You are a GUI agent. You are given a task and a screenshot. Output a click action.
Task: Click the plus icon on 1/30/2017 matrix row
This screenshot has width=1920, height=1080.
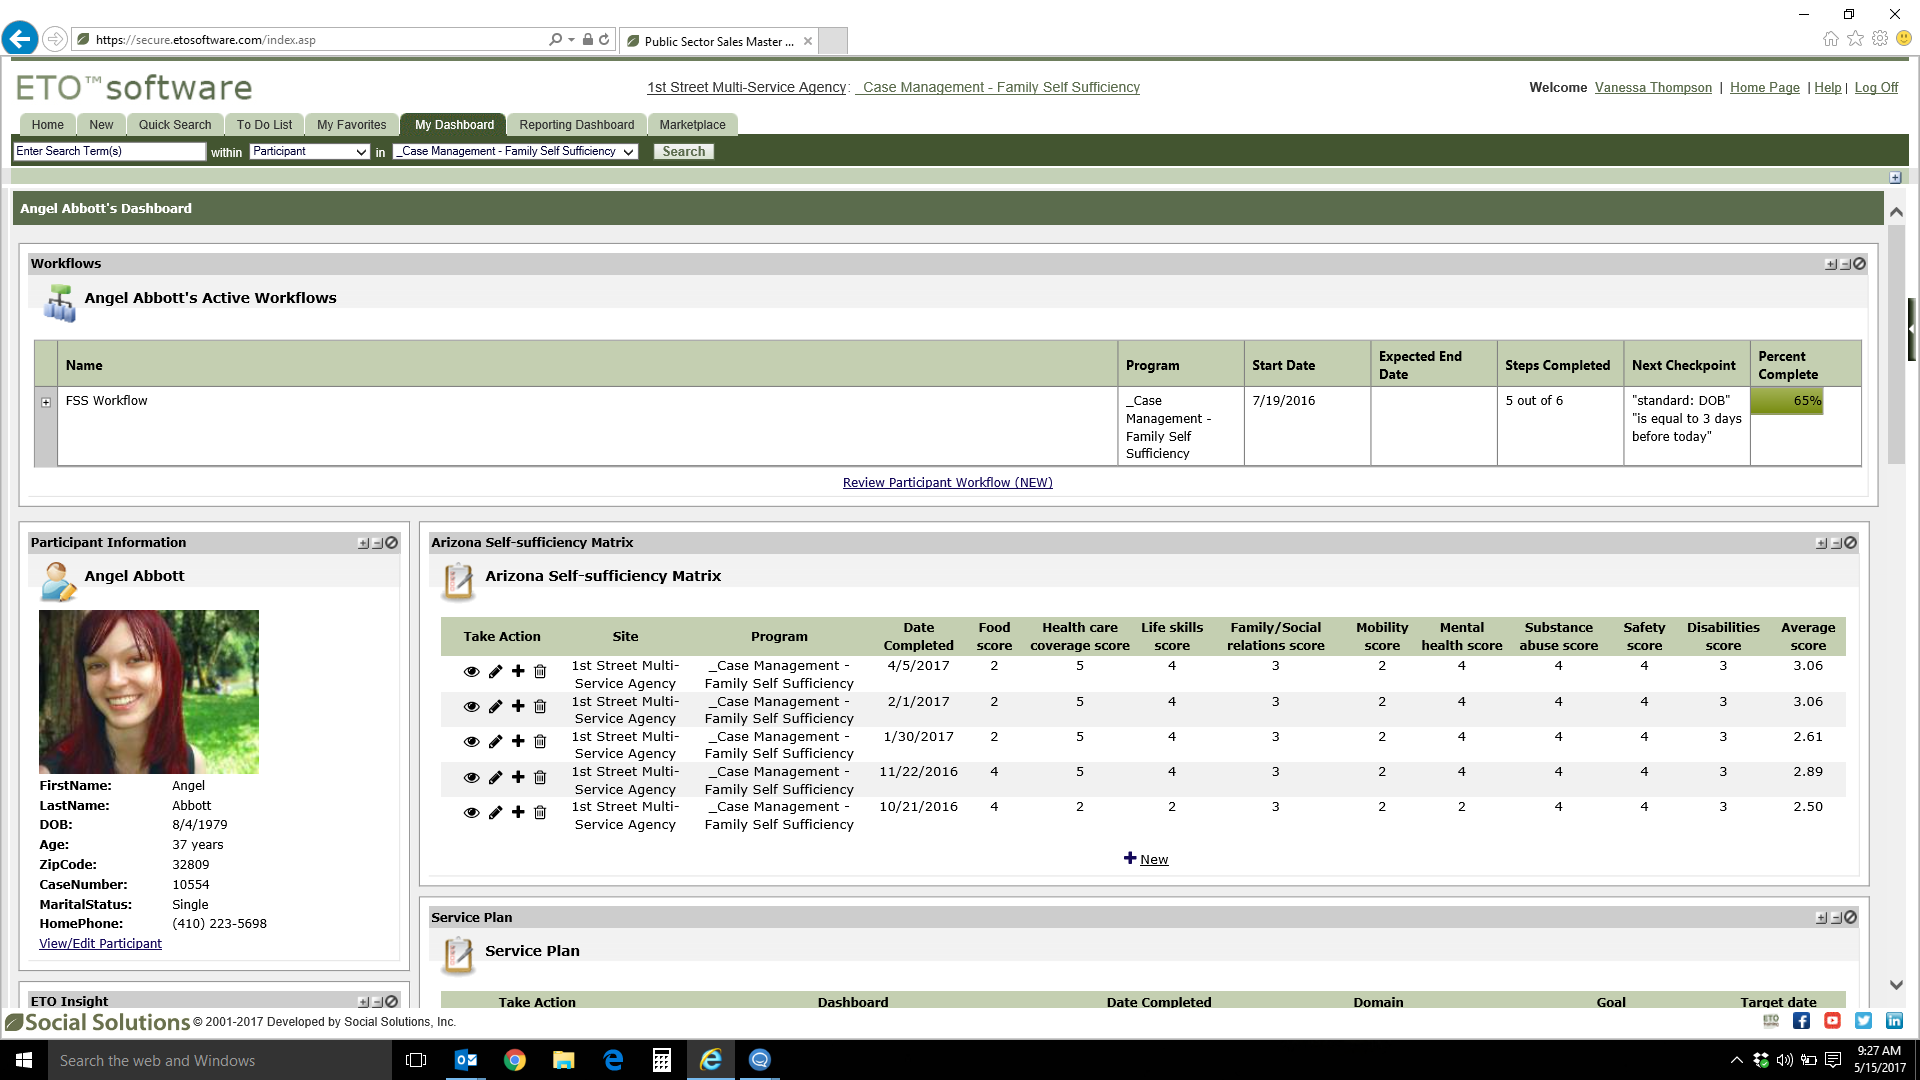pyautogui.click(x=517, y=741)
